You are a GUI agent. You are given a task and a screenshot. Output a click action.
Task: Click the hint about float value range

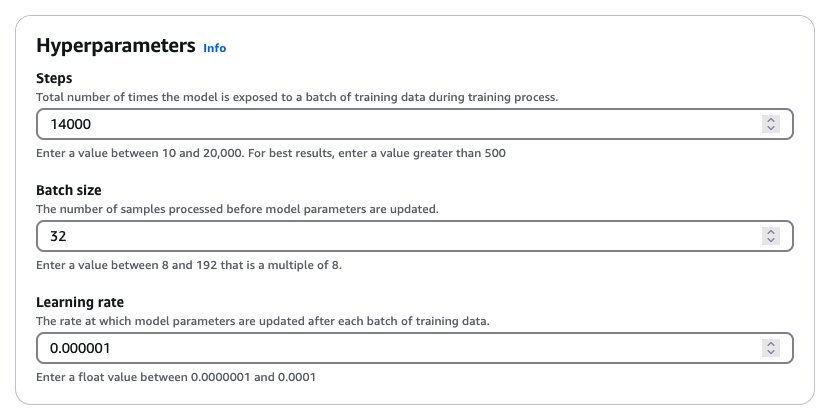(x=176, y=378)
